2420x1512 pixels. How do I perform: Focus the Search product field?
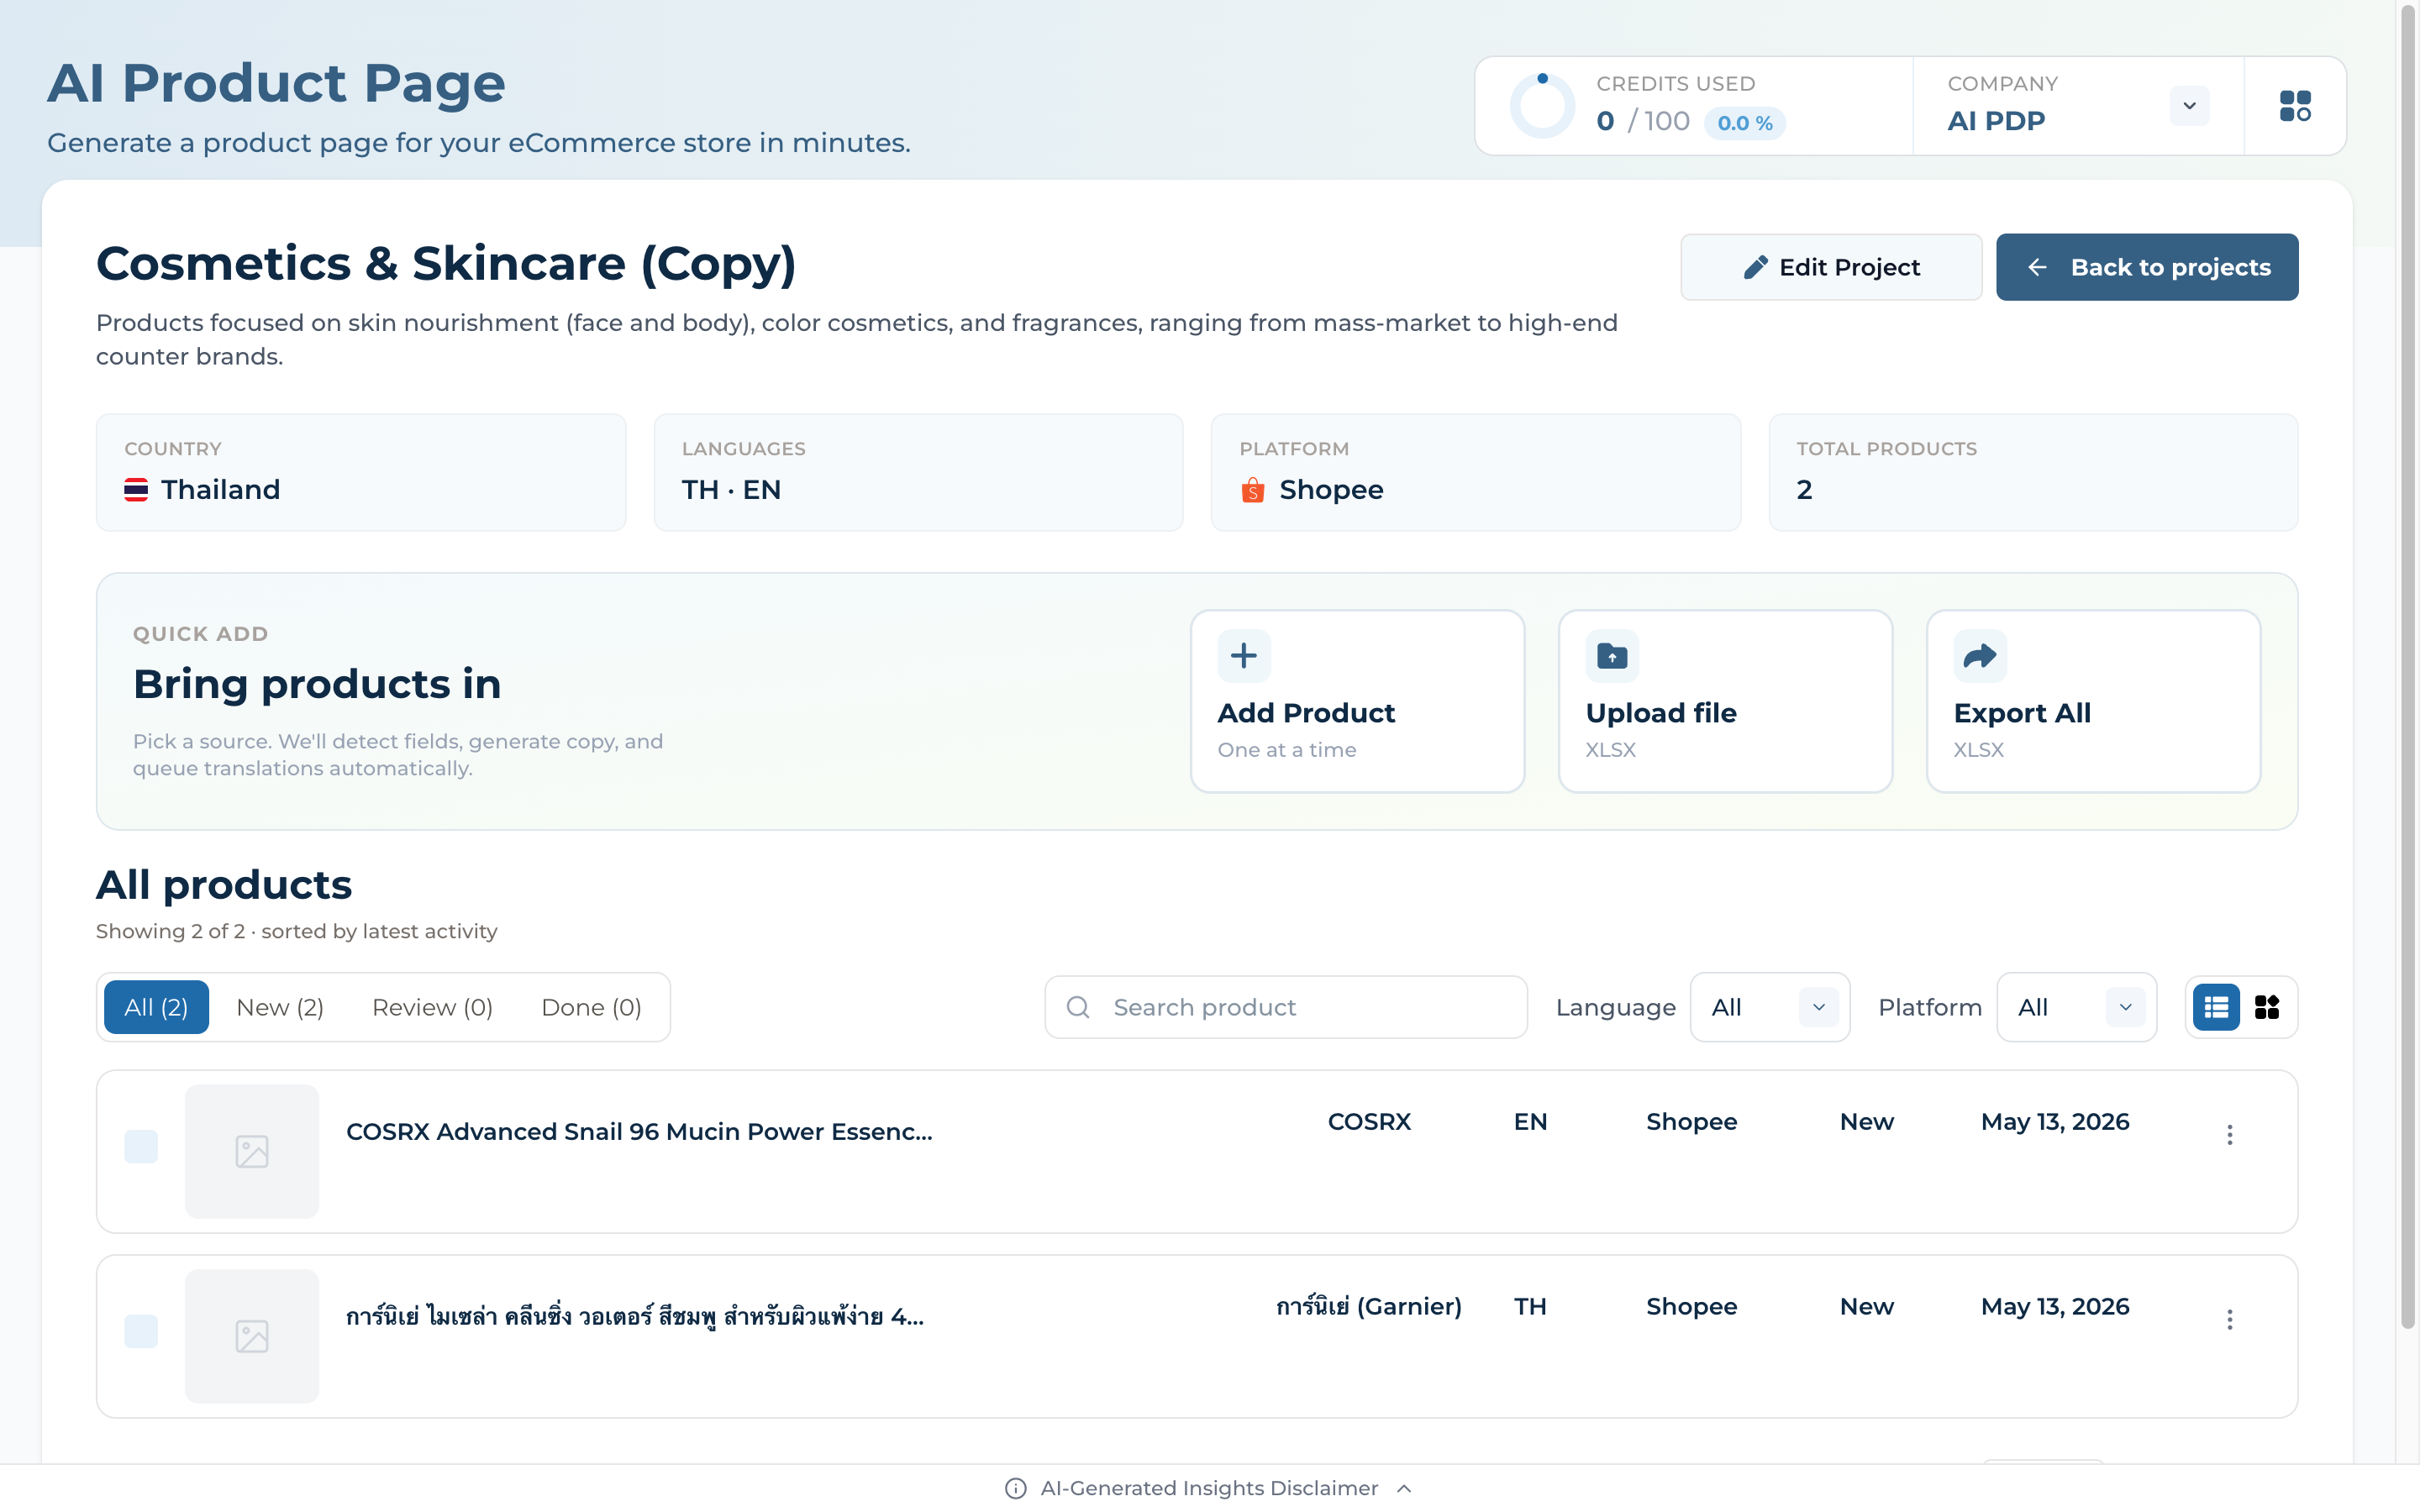1286,1007
